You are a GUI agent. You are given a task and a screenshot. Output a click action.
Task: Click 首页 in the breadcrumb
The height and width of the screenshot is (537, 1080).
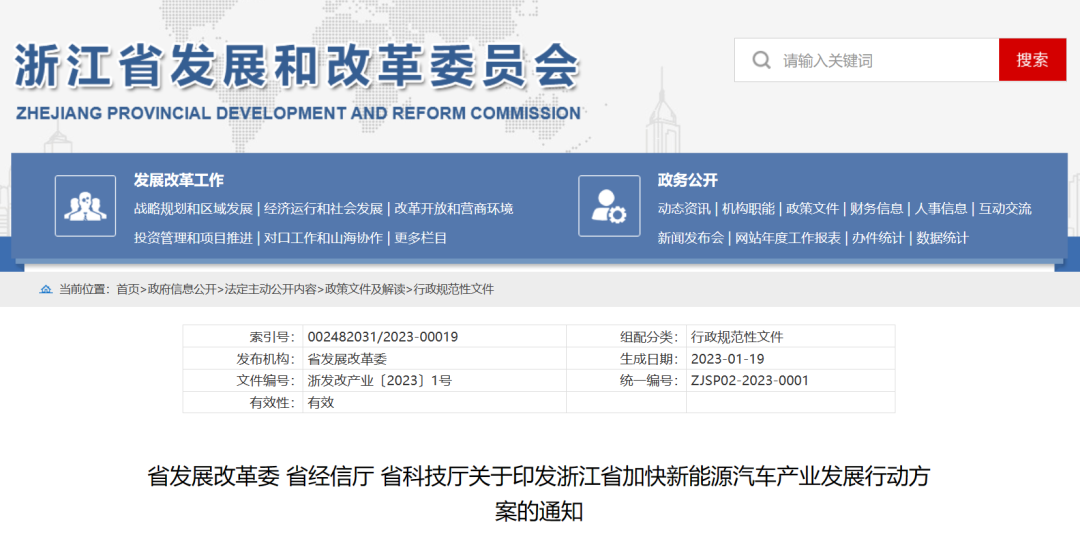tap(128, 289)
